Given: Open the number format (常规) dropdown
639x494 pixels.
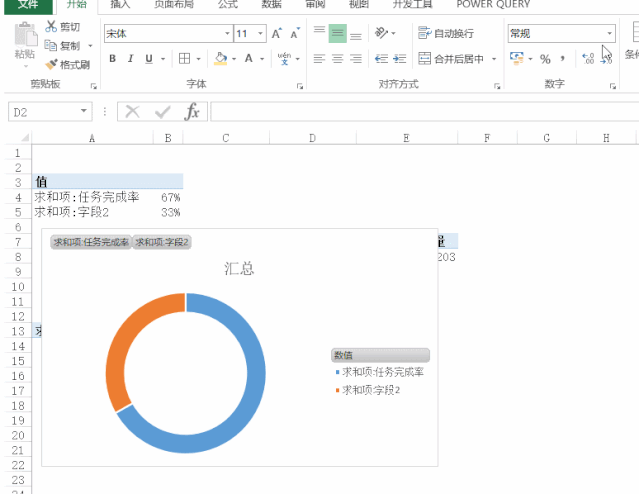Looking at the screenshot, I should coord(610,33).
